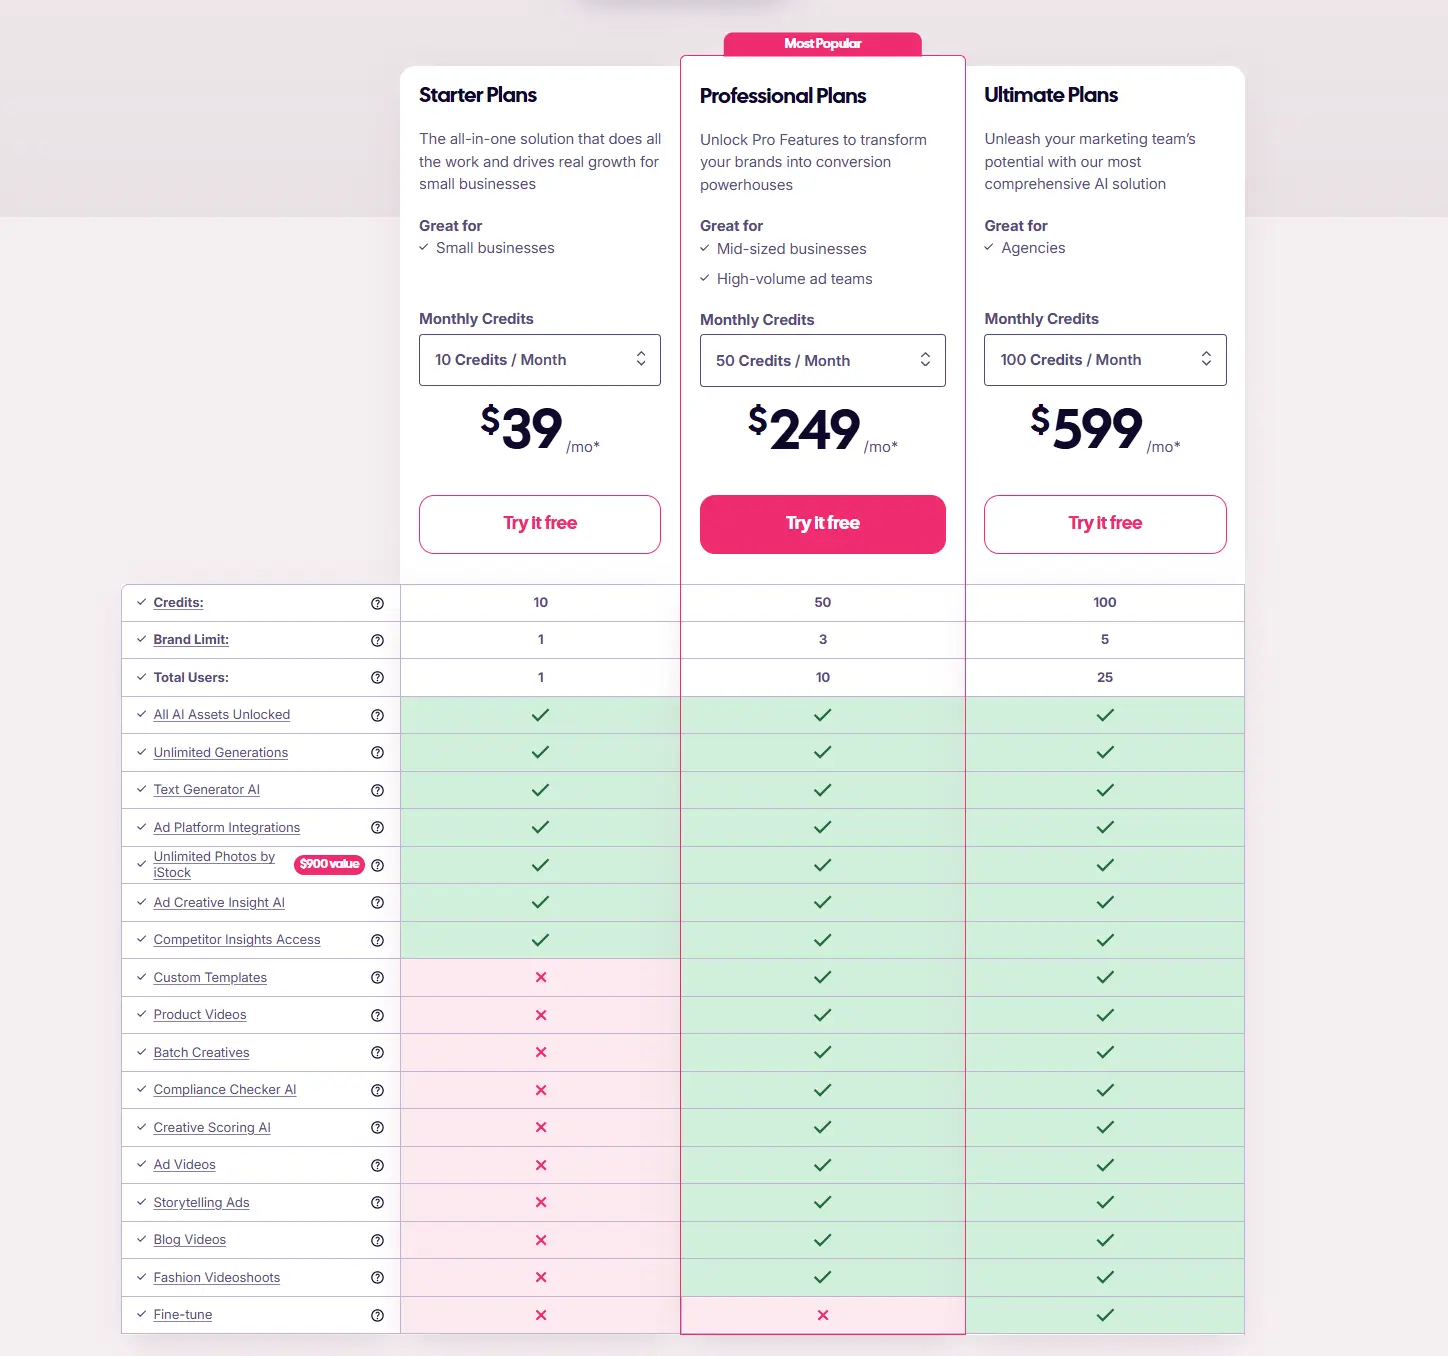Click the info icon next to Credits row
This screenshot has width=1448, height=1356.
(377, 603)
